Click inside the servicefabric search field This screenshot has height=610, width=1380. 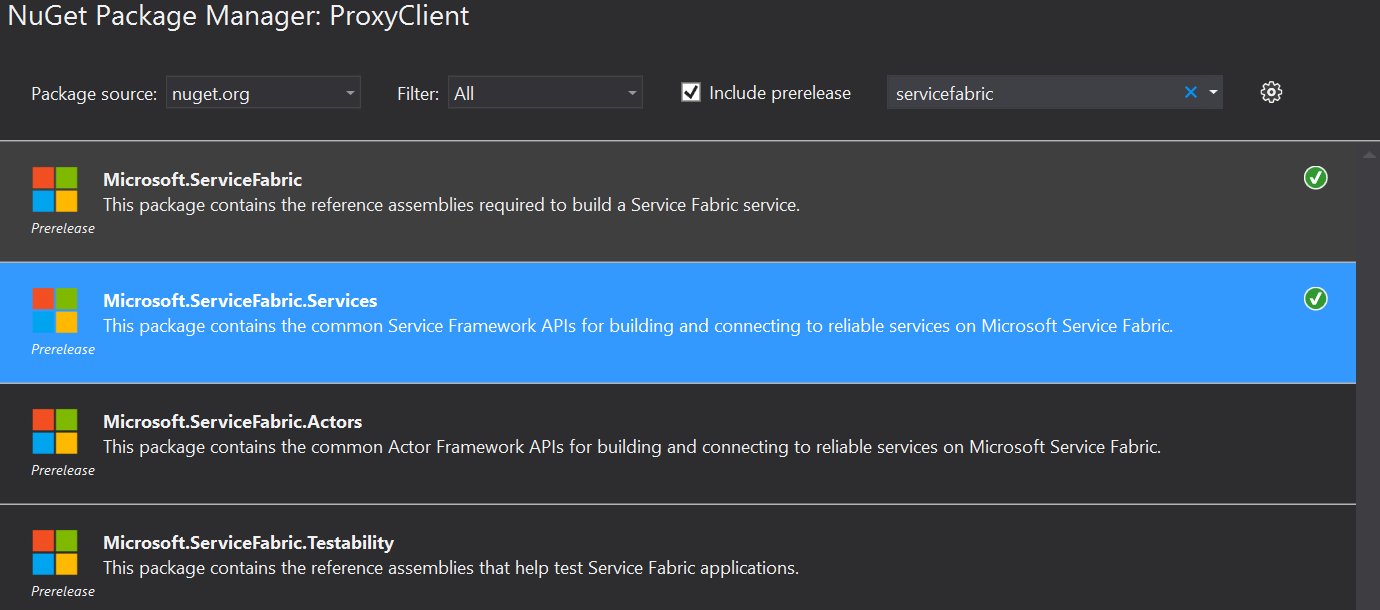[x=1030, y=94]
